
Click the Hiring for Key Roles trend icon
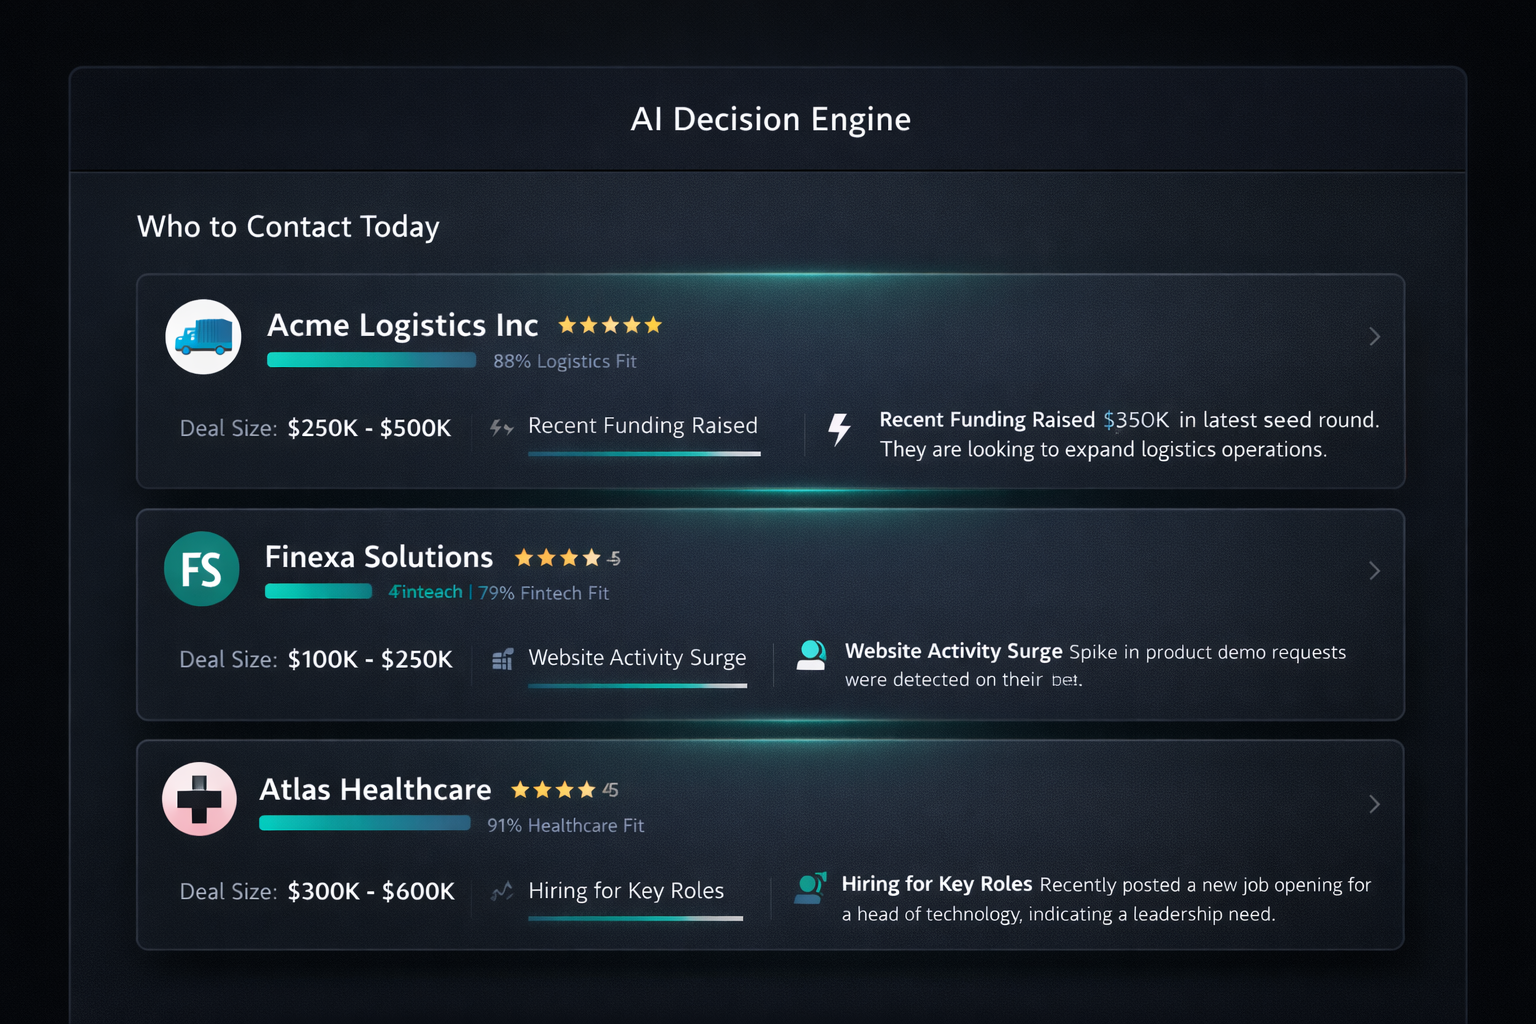502,891
